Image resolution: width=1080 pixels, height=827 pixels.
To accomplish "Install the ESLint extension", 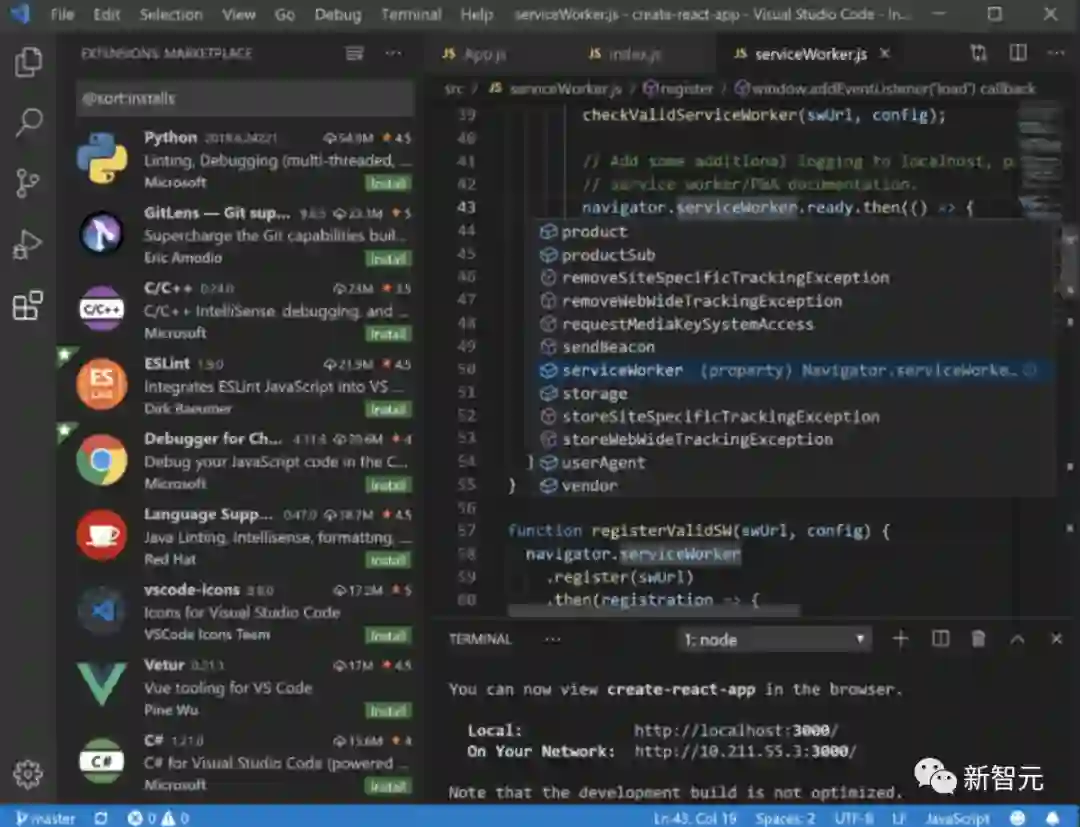I will (x=388, y=410).
